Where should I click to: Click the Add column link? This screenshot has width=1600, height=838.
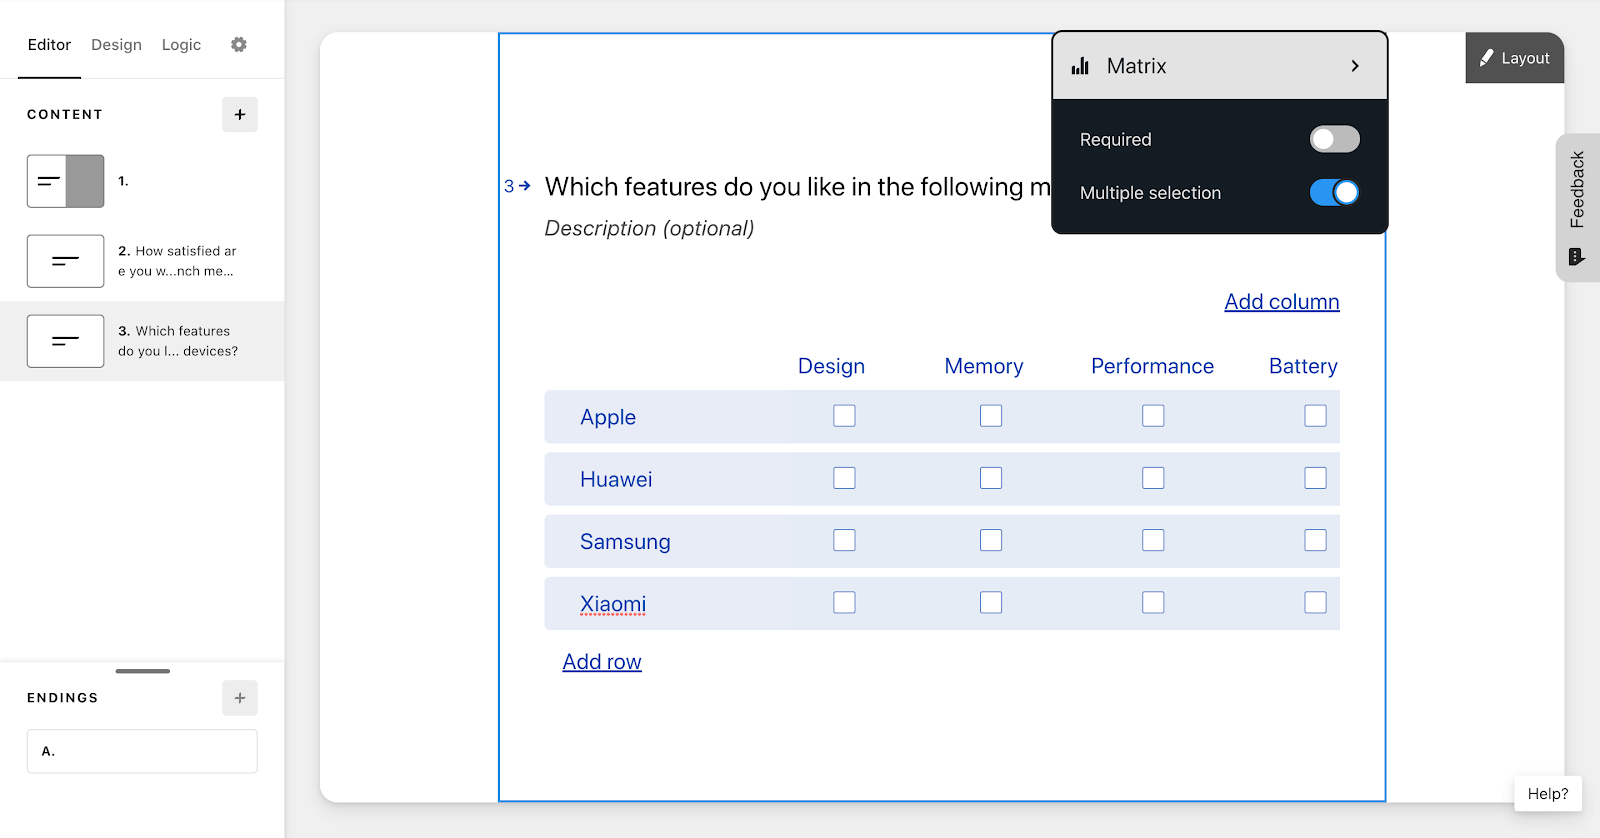(x=1281, y=302)
